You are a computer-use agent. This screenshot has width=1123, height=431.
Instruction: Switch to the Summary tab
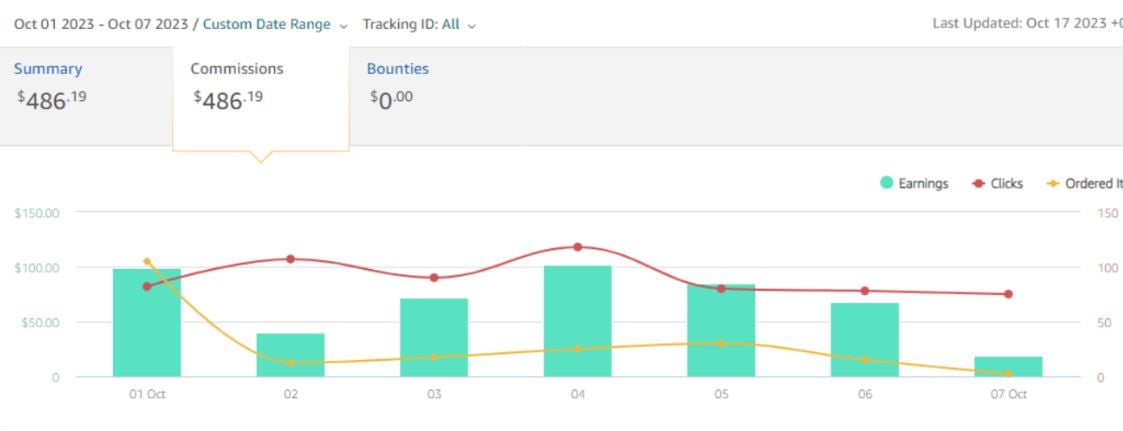point(48,69)
